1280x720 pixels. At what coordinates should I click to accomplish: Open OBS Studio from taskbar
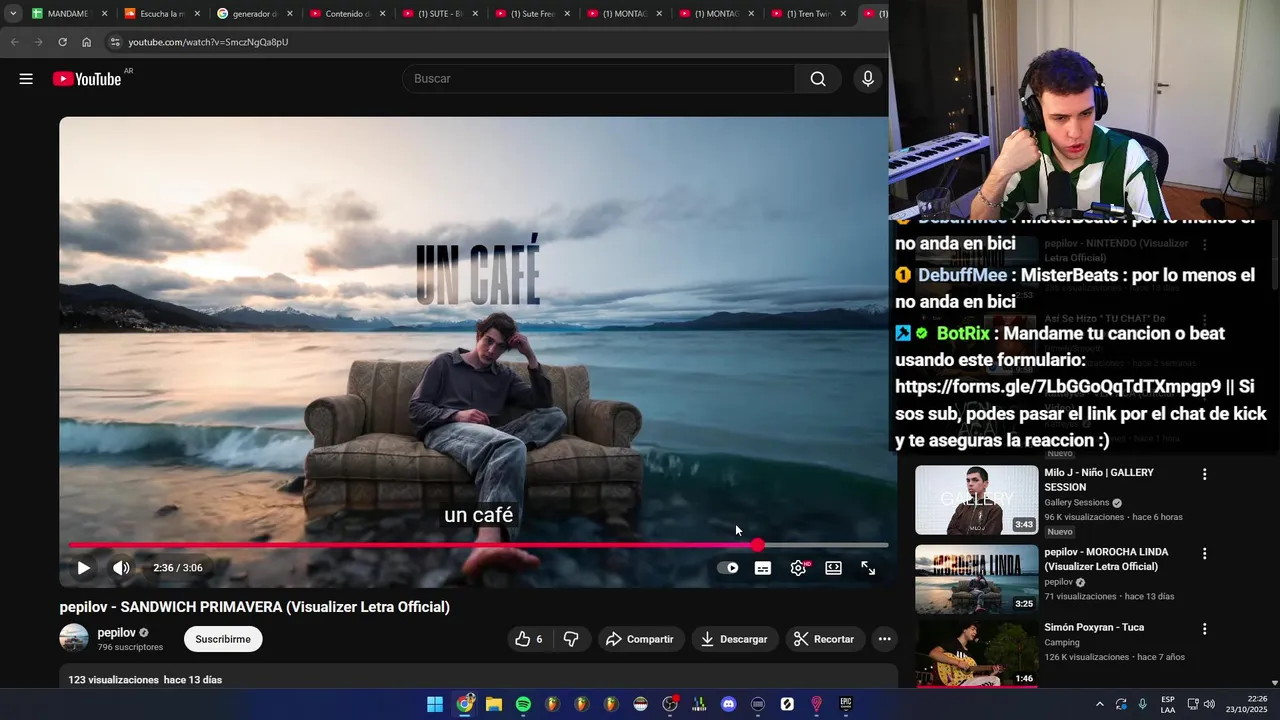pyautogui.click(x=670, y=704)
